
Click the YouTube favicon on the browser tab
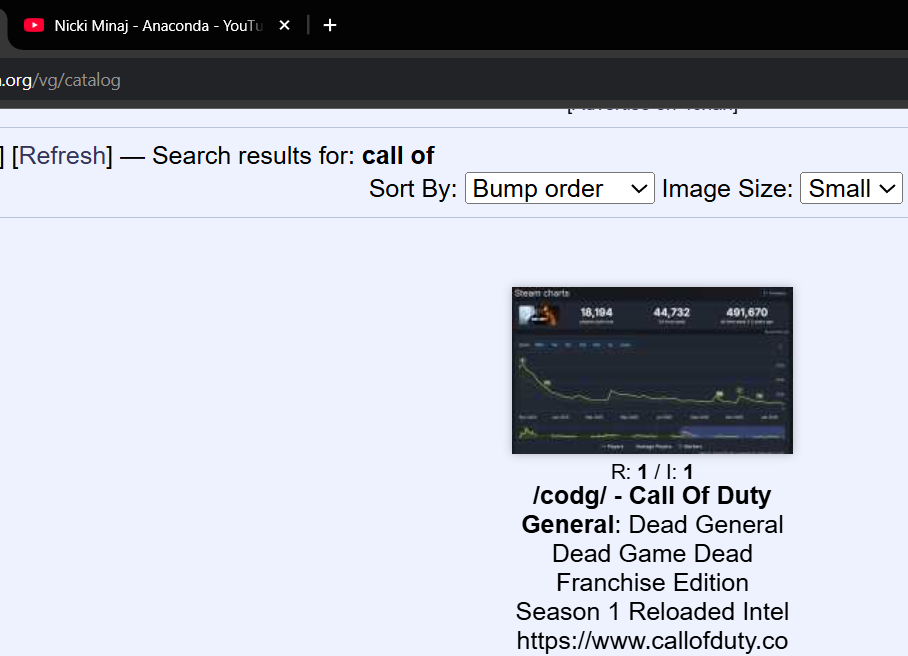(x=34, y=25)
